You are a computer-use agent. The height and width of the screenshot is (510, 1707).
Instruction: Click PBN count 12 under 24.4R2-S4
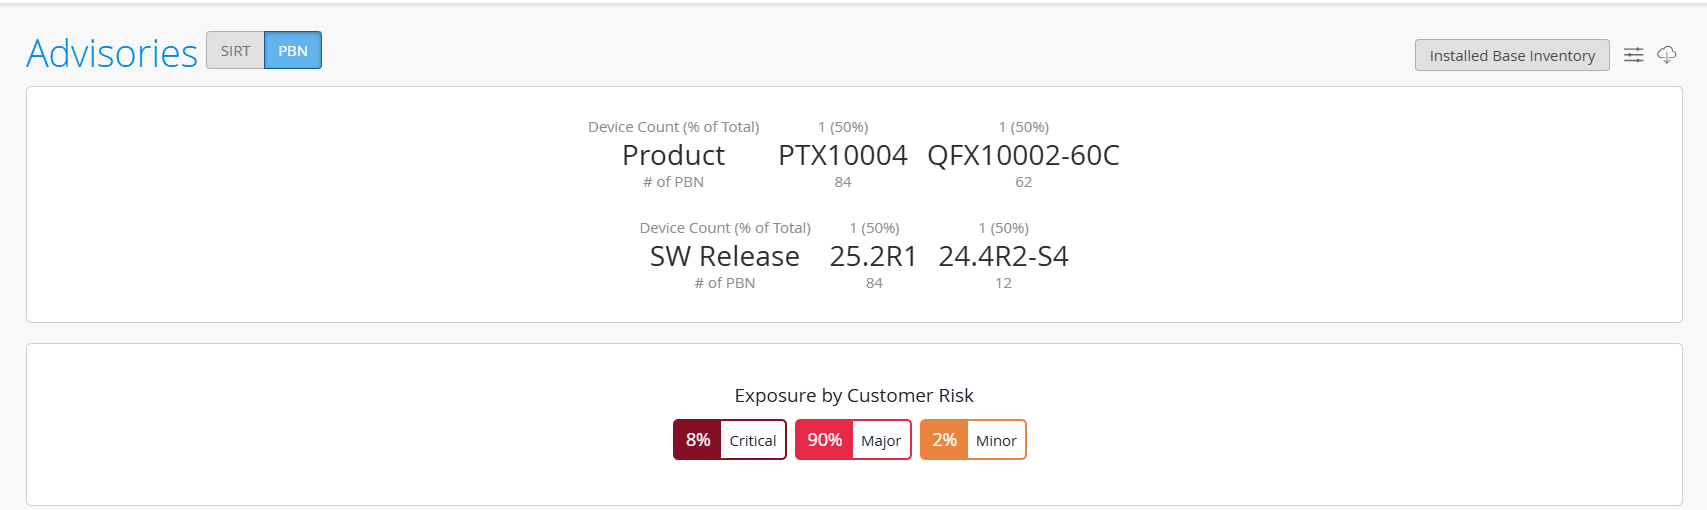point(1003,283)
